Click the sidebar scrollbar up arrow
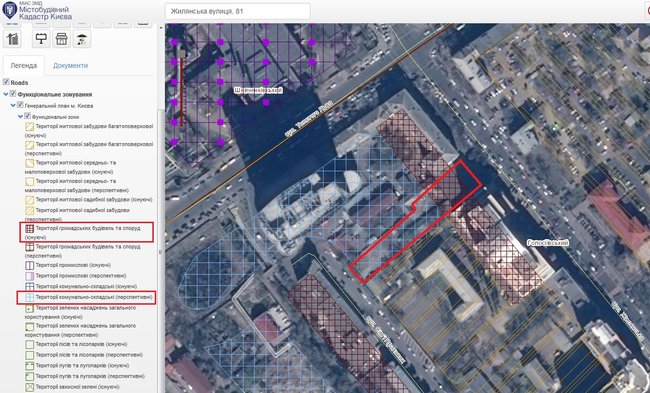 (161, 27)
